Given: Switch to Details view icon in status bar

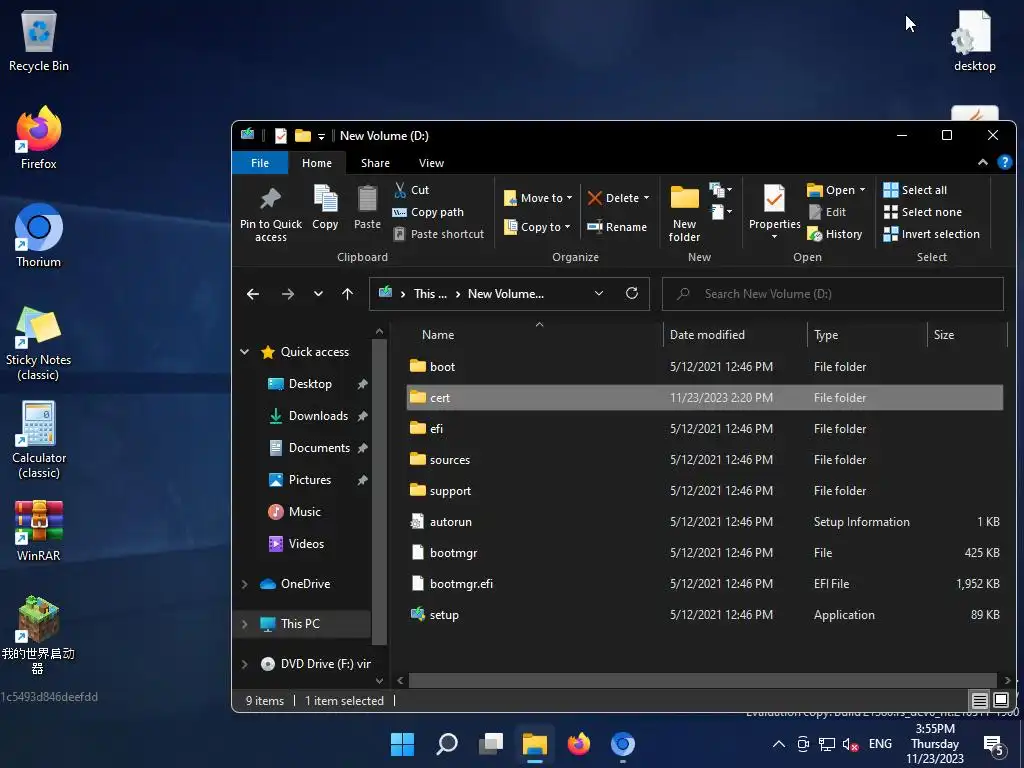Looking at the screenshot, I should (979, 701).
